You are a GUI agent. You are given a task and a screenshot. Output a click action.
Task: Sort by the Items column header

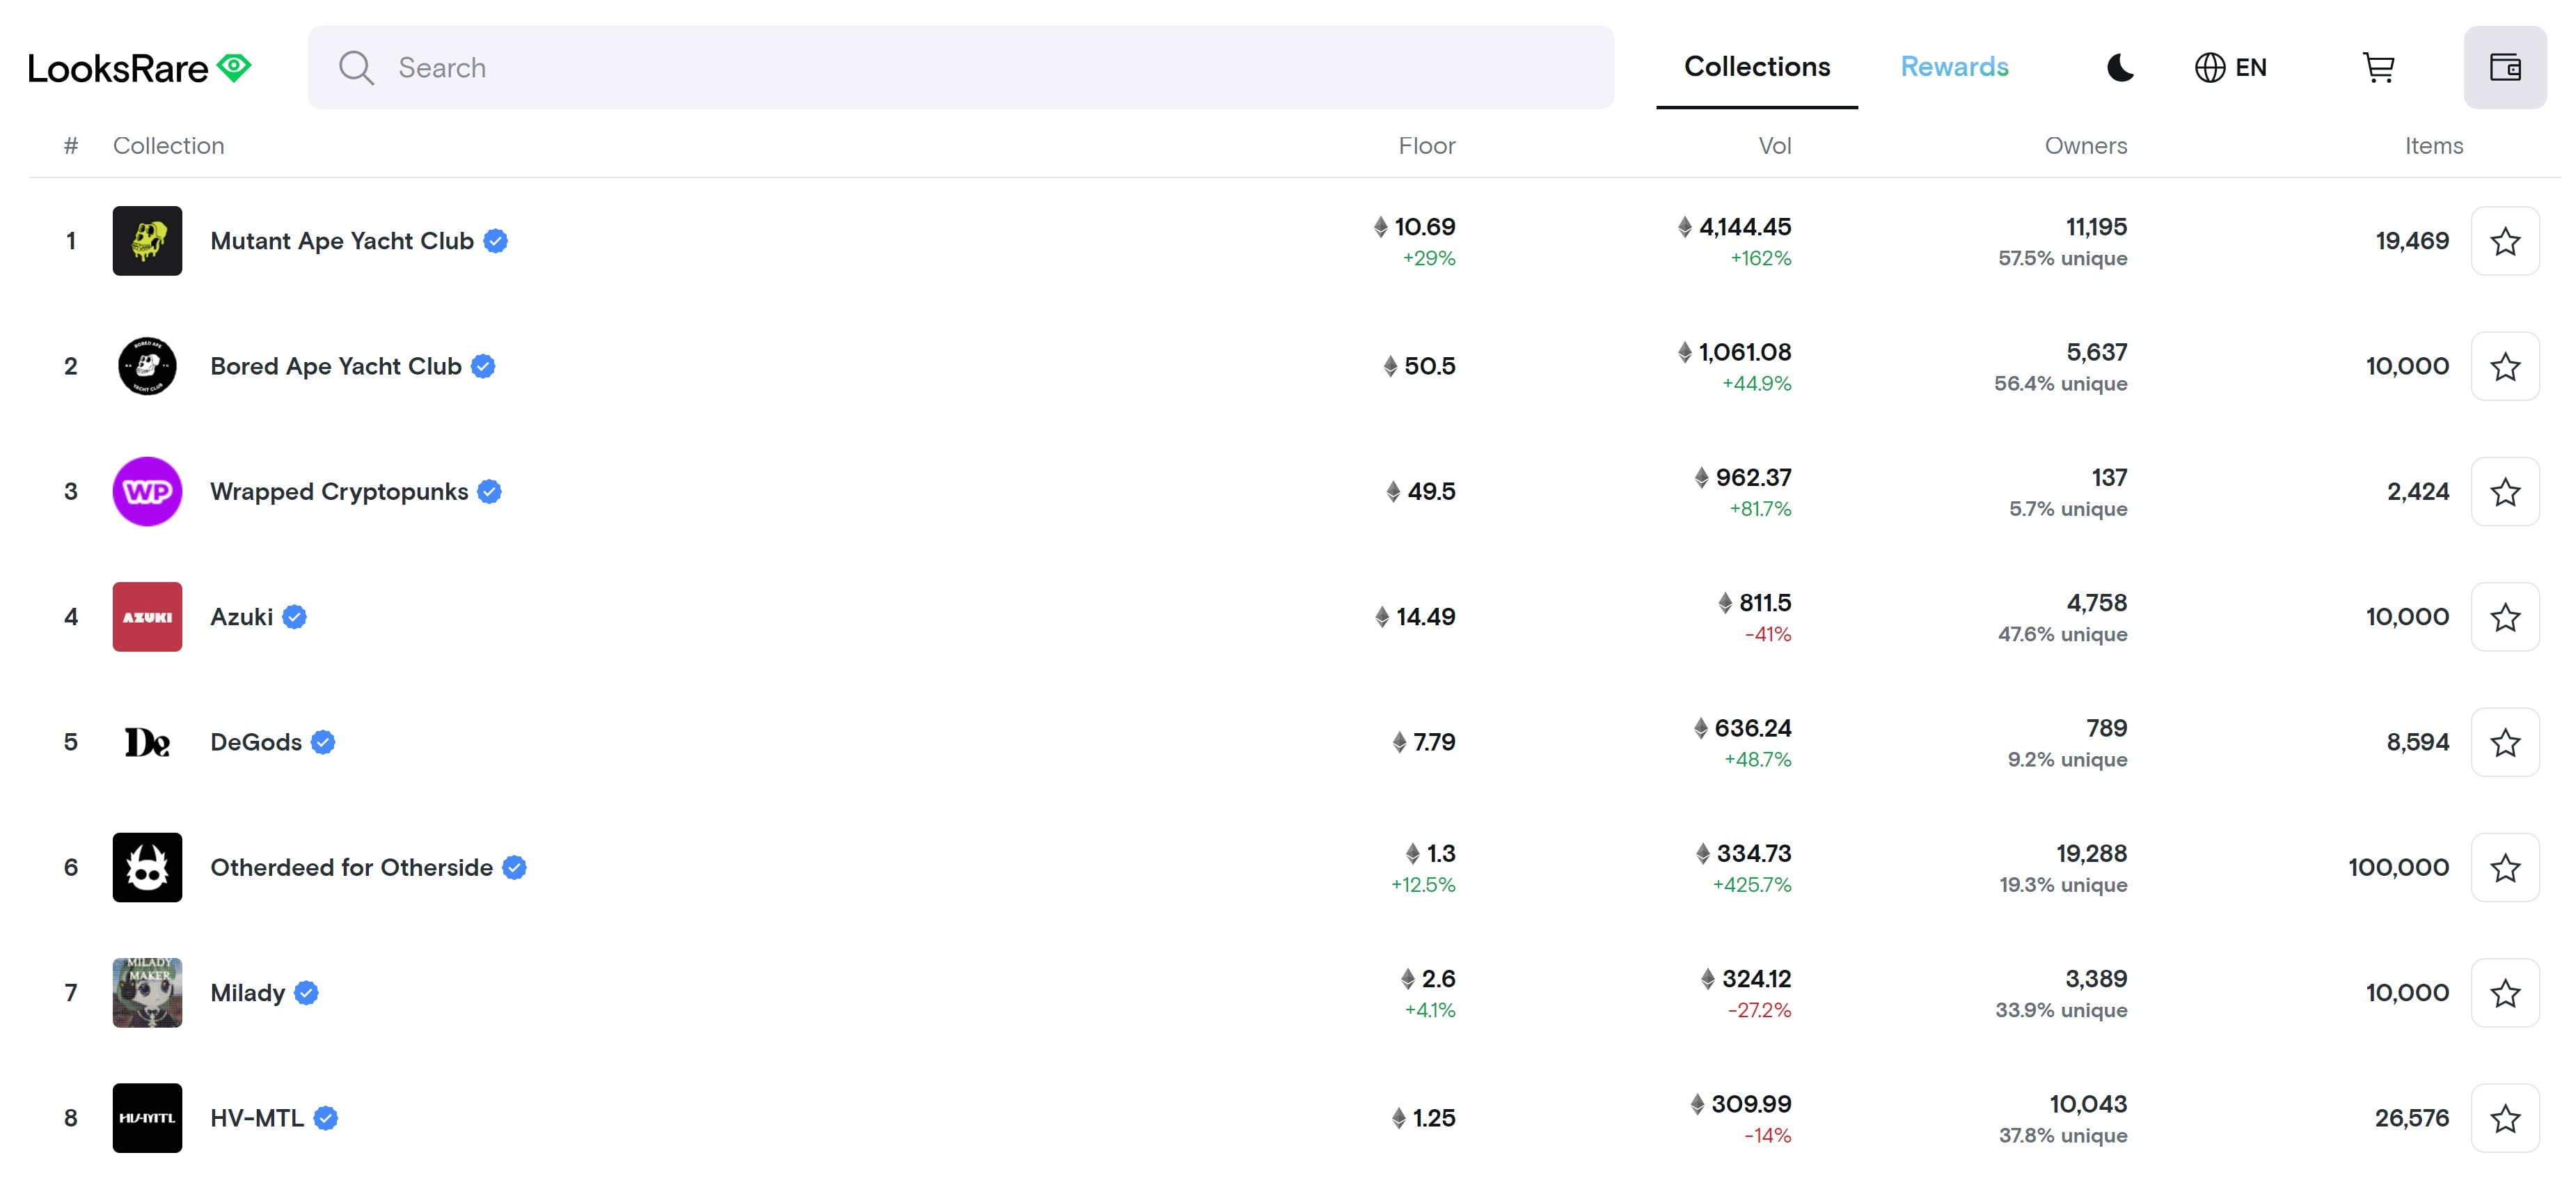tap(2433, 146)
